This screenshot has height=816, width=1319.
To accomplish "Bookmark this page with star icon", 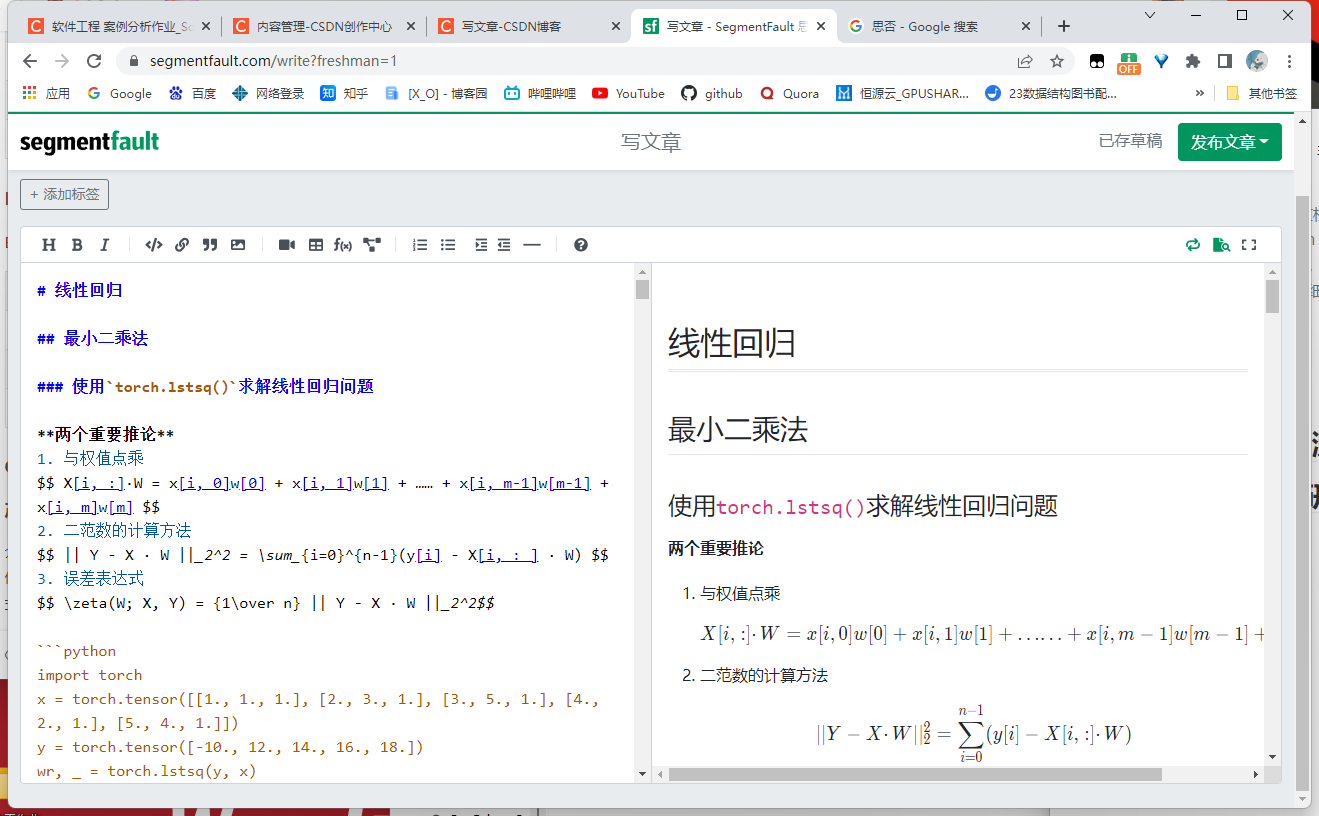I will click(1057, 61).
